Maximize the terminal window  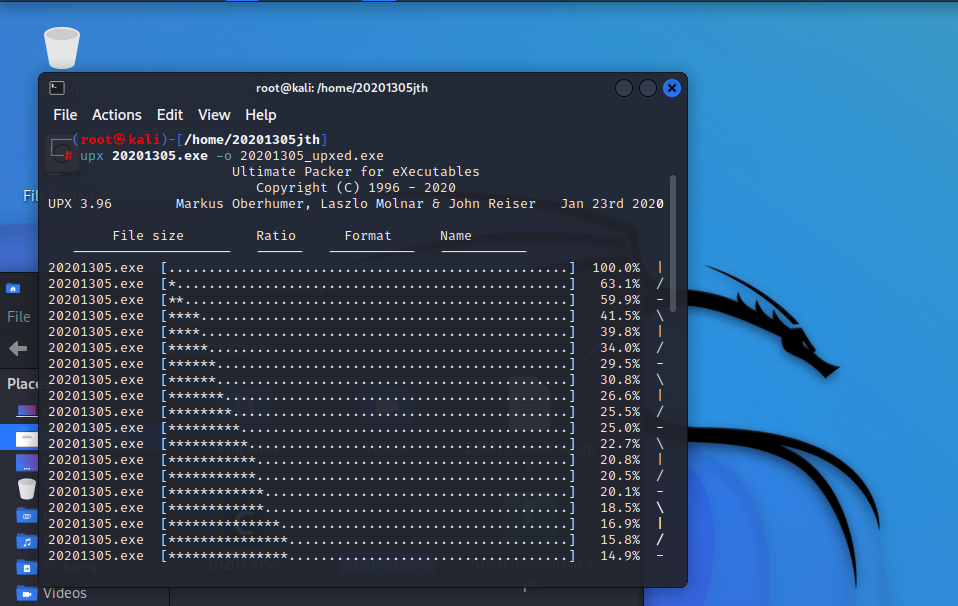648,88
